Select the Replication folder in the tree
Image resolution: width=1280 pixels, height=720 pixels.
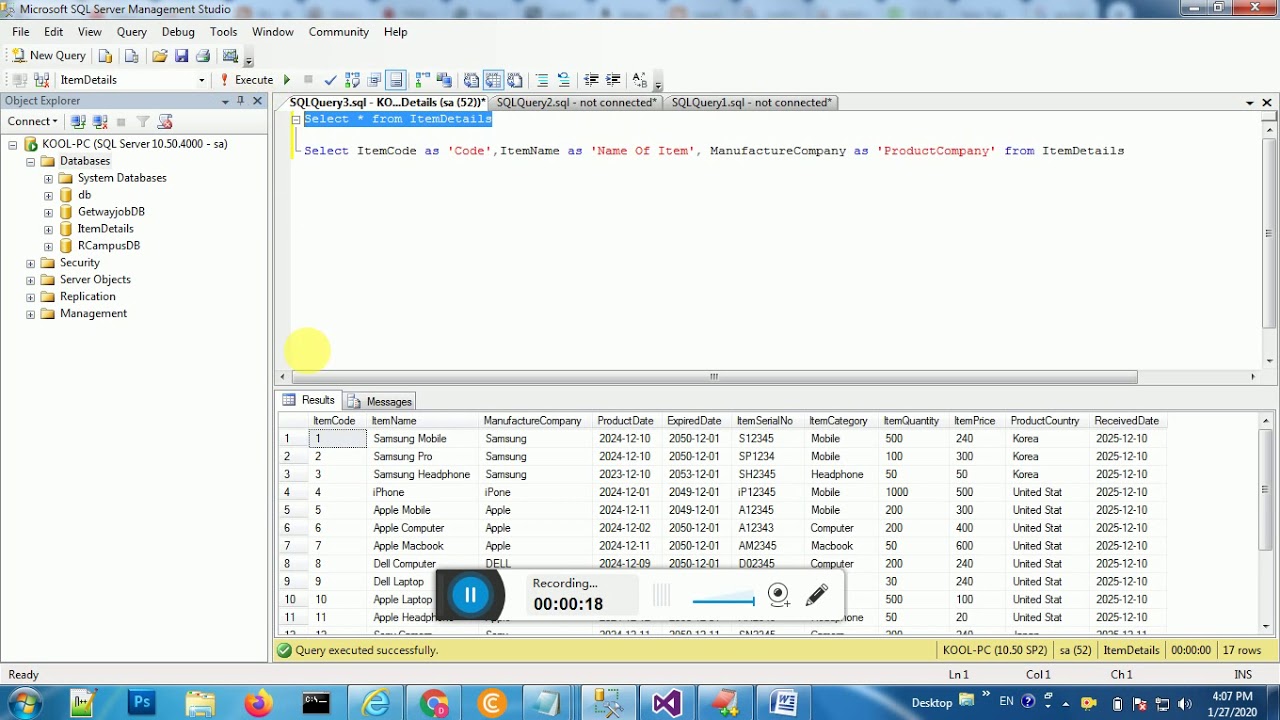[x=87, y=297]
